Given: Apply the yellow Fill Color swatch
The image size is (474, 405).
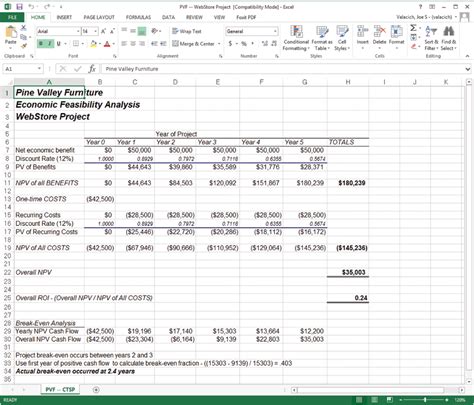Looking at the screenshot, I should coord(94,44).
